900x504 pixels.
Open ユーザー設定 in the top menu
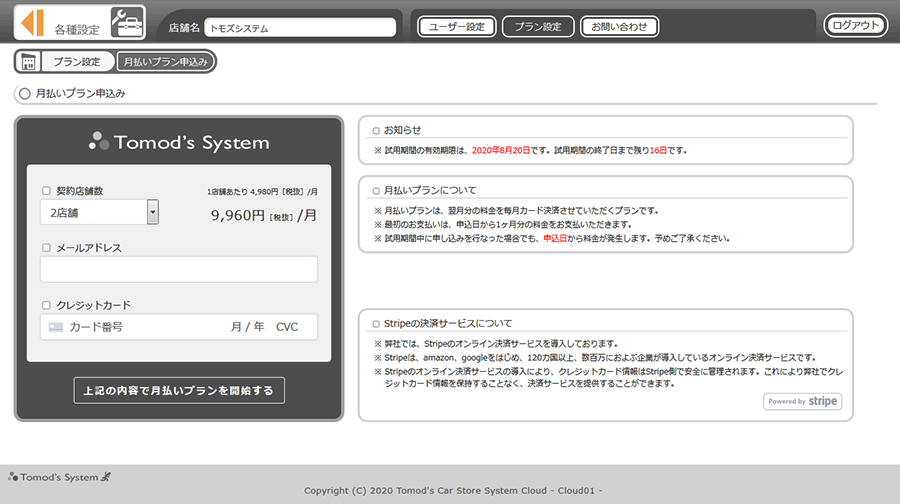(x=457, y=26)
